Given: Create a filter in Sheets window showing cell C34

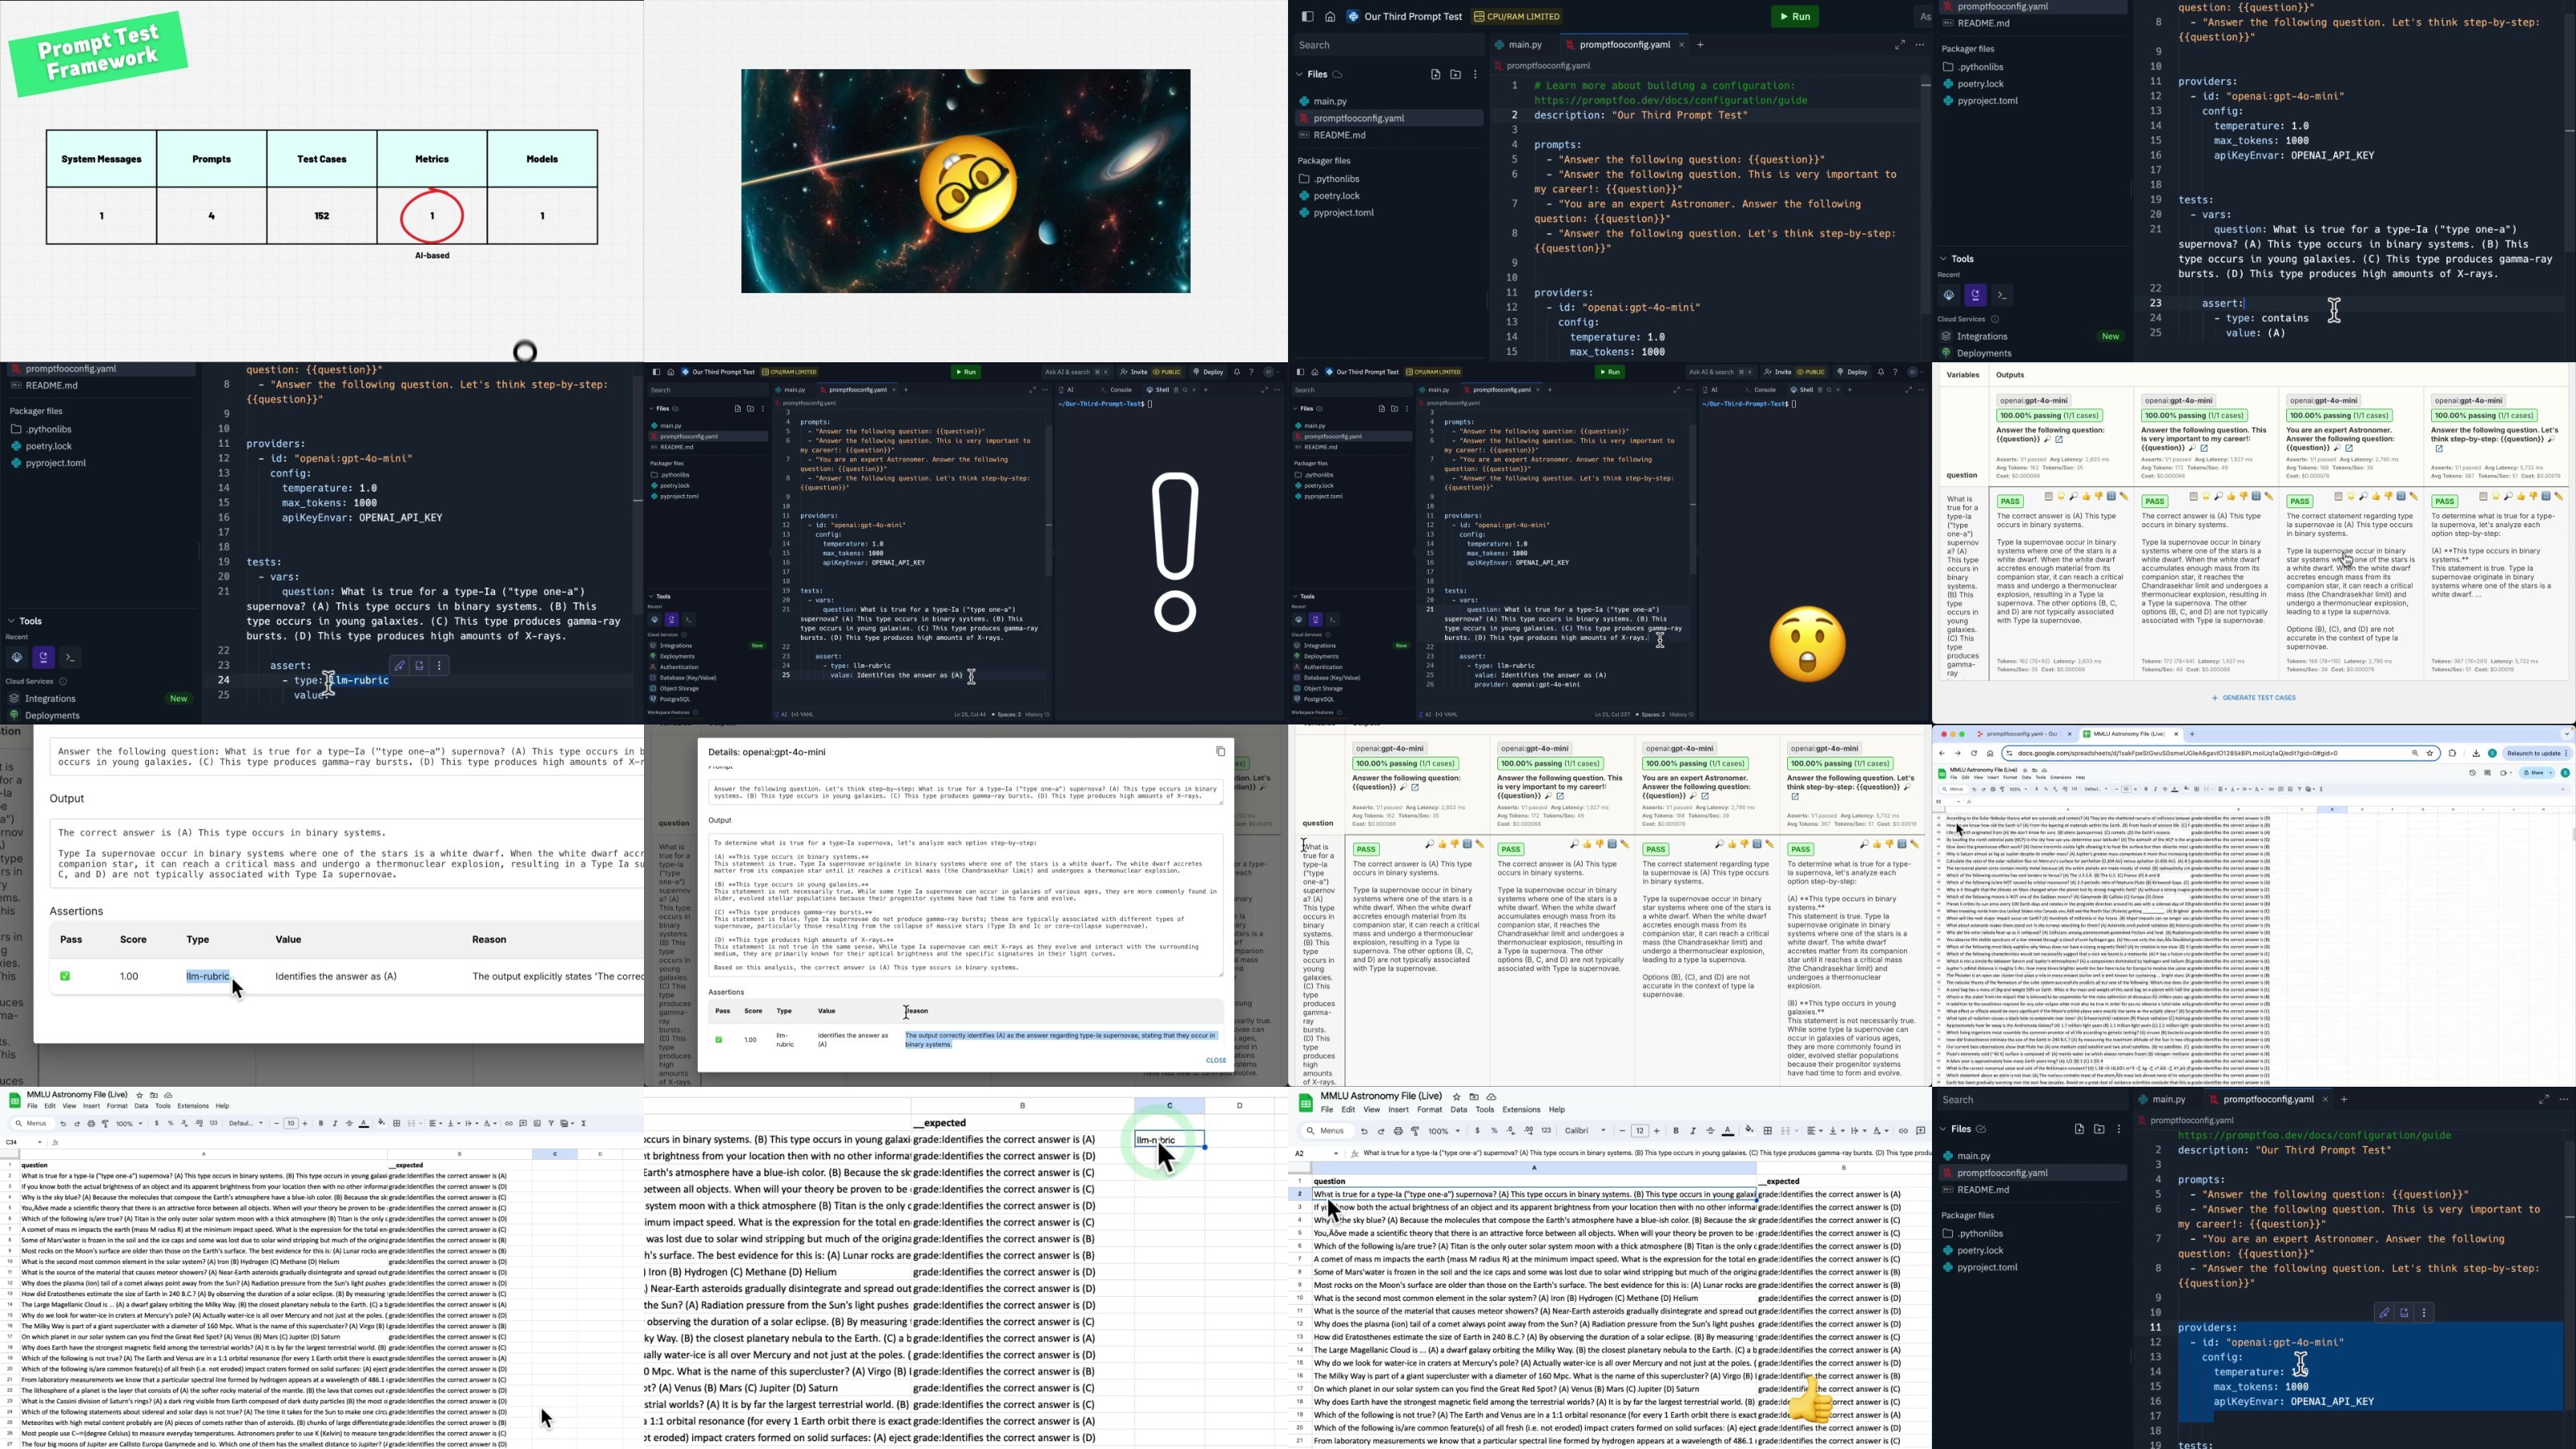Looking at the screenshot, I should point(551,1124).
